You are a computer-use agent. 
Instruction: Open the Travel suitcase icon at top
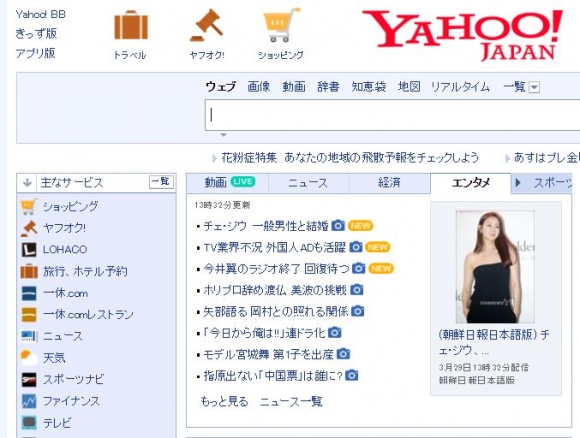(131, 25)
